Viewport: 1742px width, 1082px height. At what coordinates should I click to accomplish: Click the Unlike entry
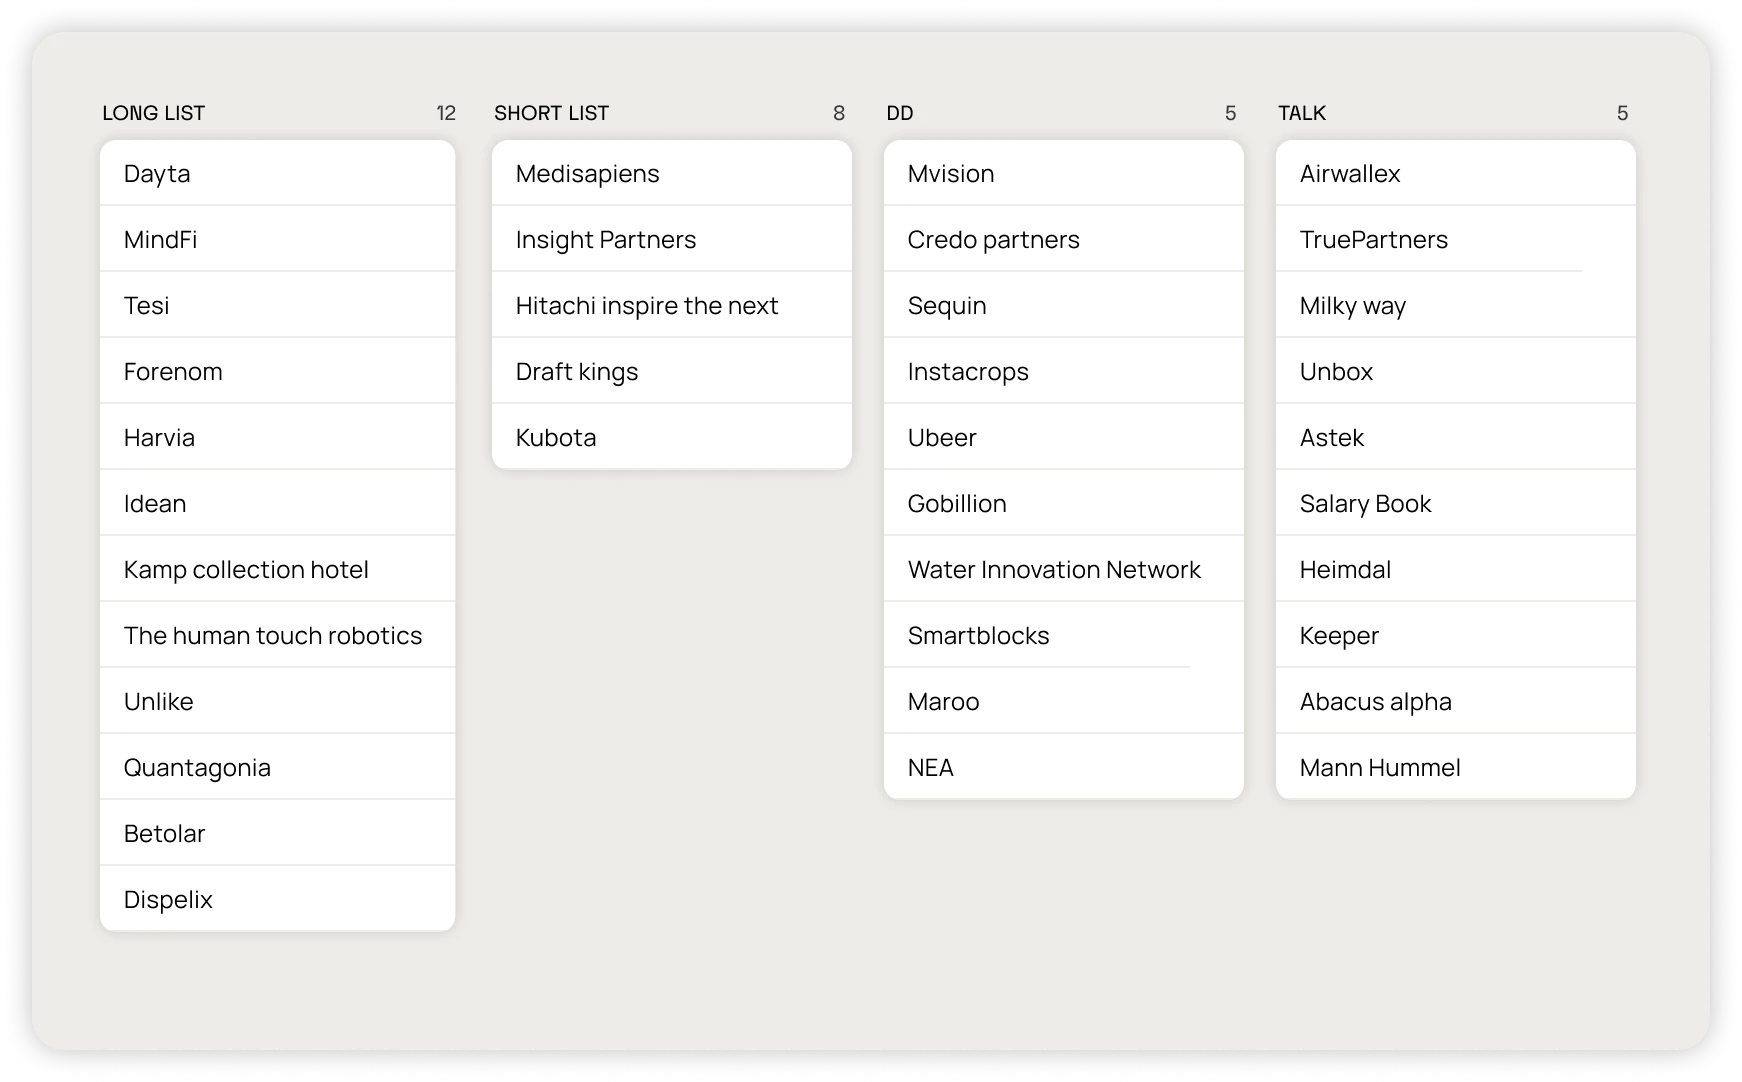(277, 701)
